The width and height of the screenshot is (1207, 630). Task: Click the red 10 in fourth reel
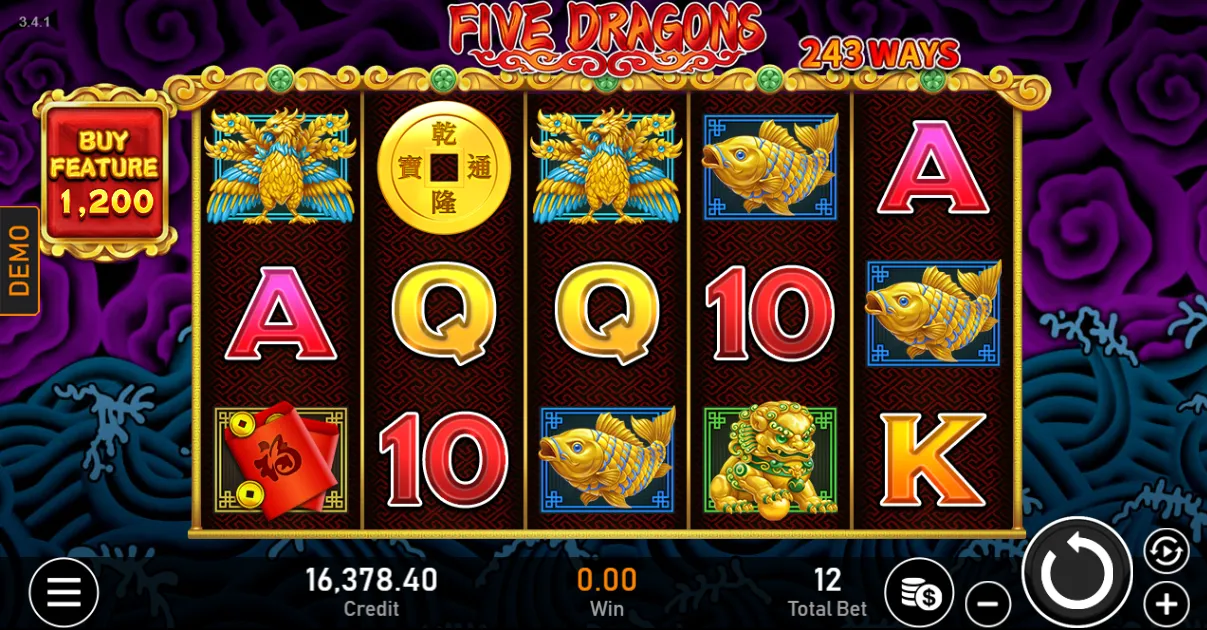(769, 313)
